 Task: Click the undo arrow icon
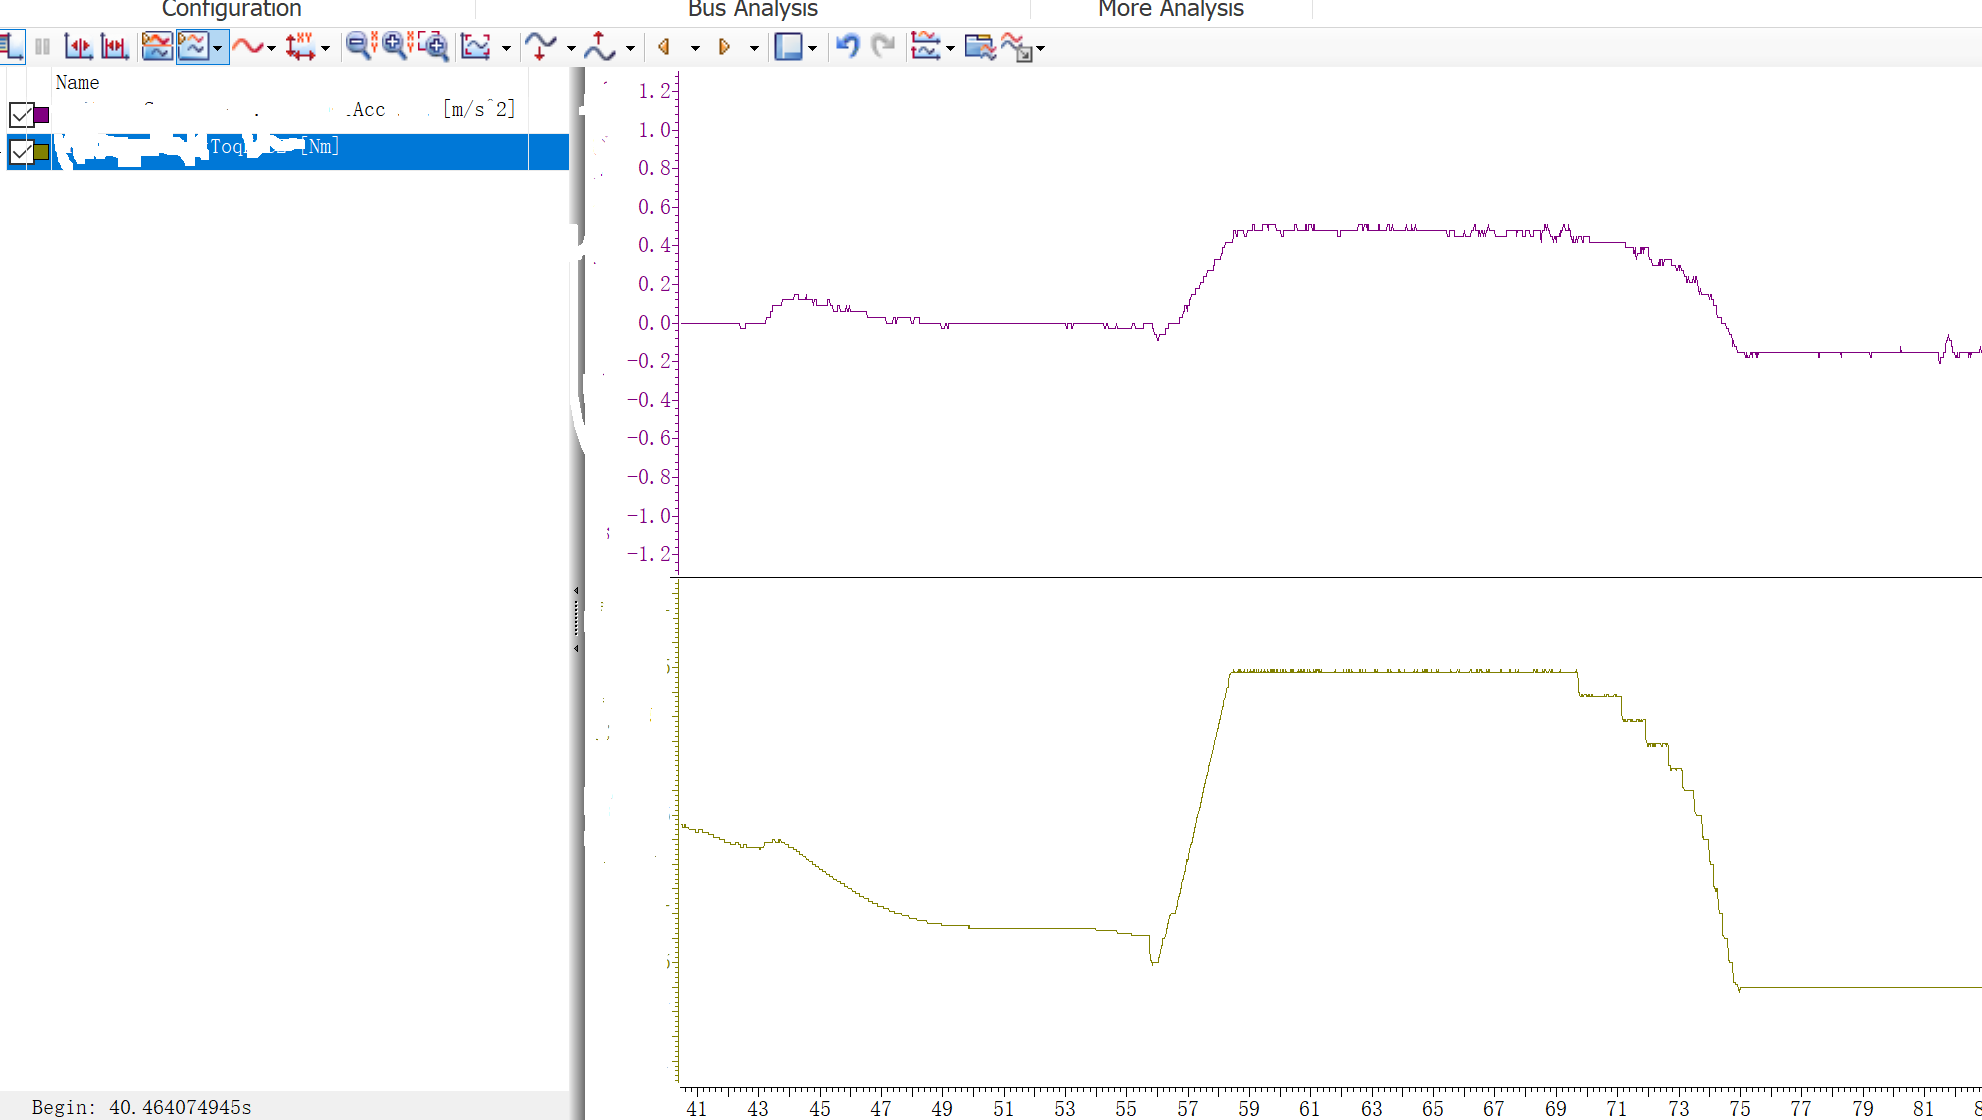[x=847, y=47]
